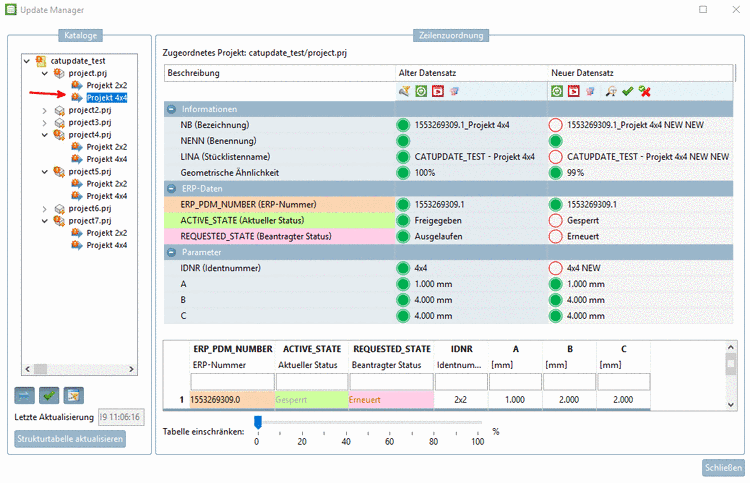Select project6.prj in the catalog tree
The width and height of the screenshot is (750, 483).
pos(89,208)
